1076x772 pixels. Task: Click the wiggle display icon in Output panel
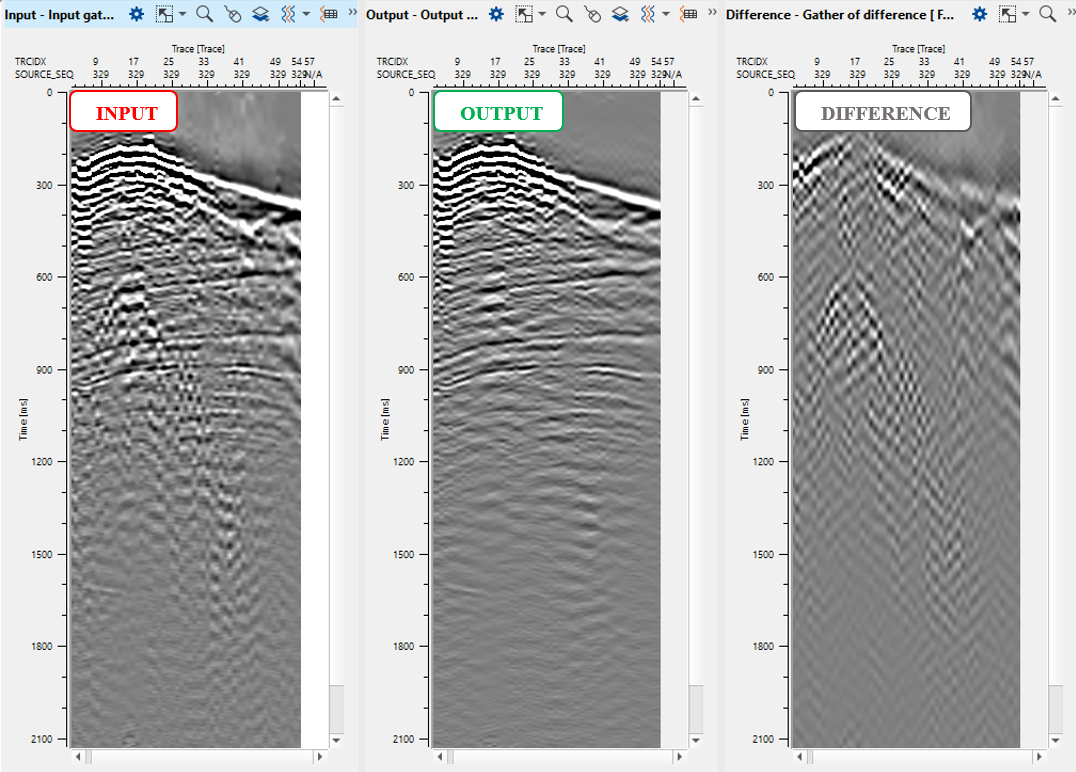click(648, 14)
